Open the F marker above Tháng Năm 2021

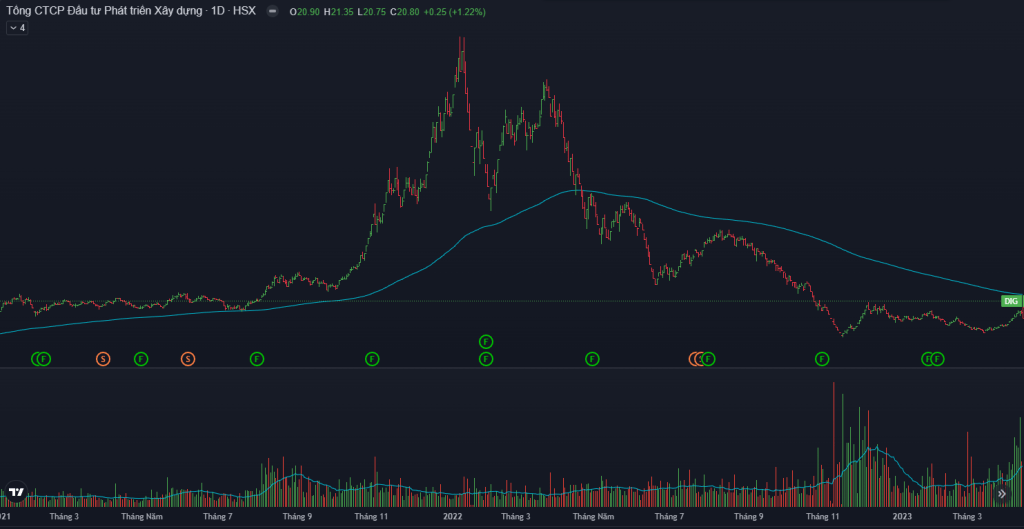(x=141, y=358)
